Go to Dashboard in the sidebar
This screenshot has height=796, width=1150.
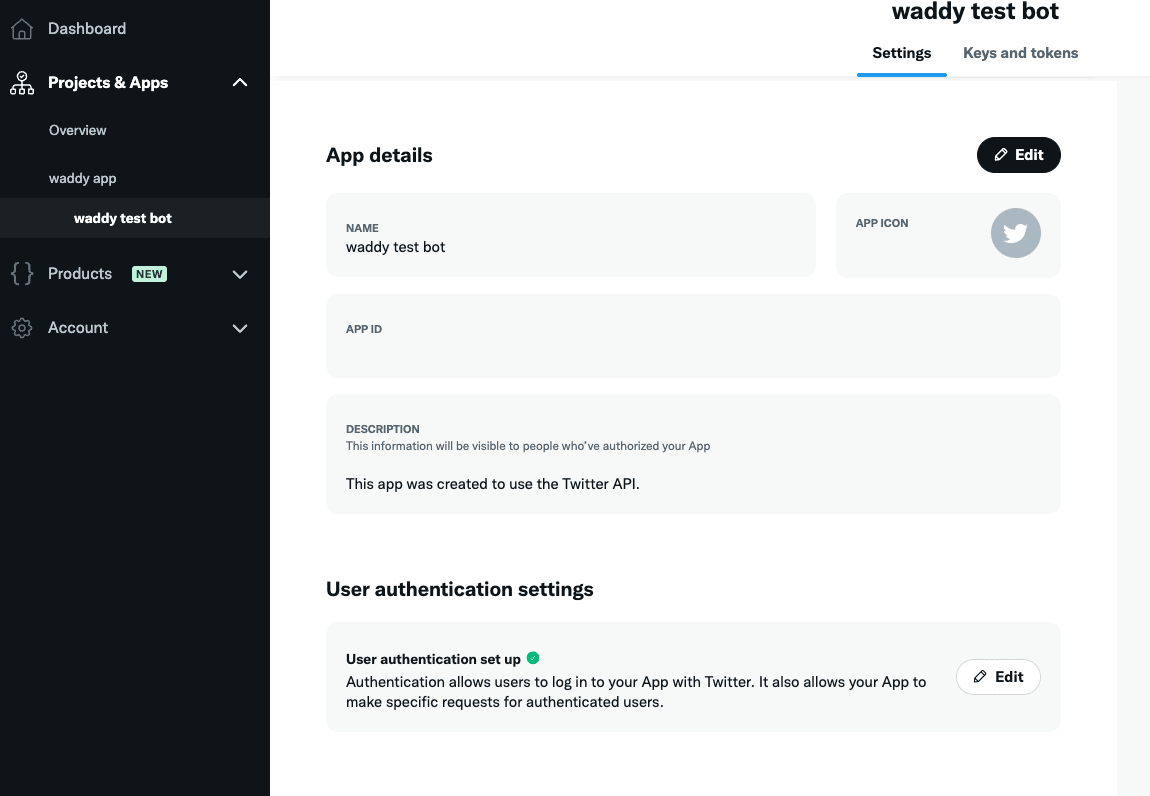coord(87,29)
